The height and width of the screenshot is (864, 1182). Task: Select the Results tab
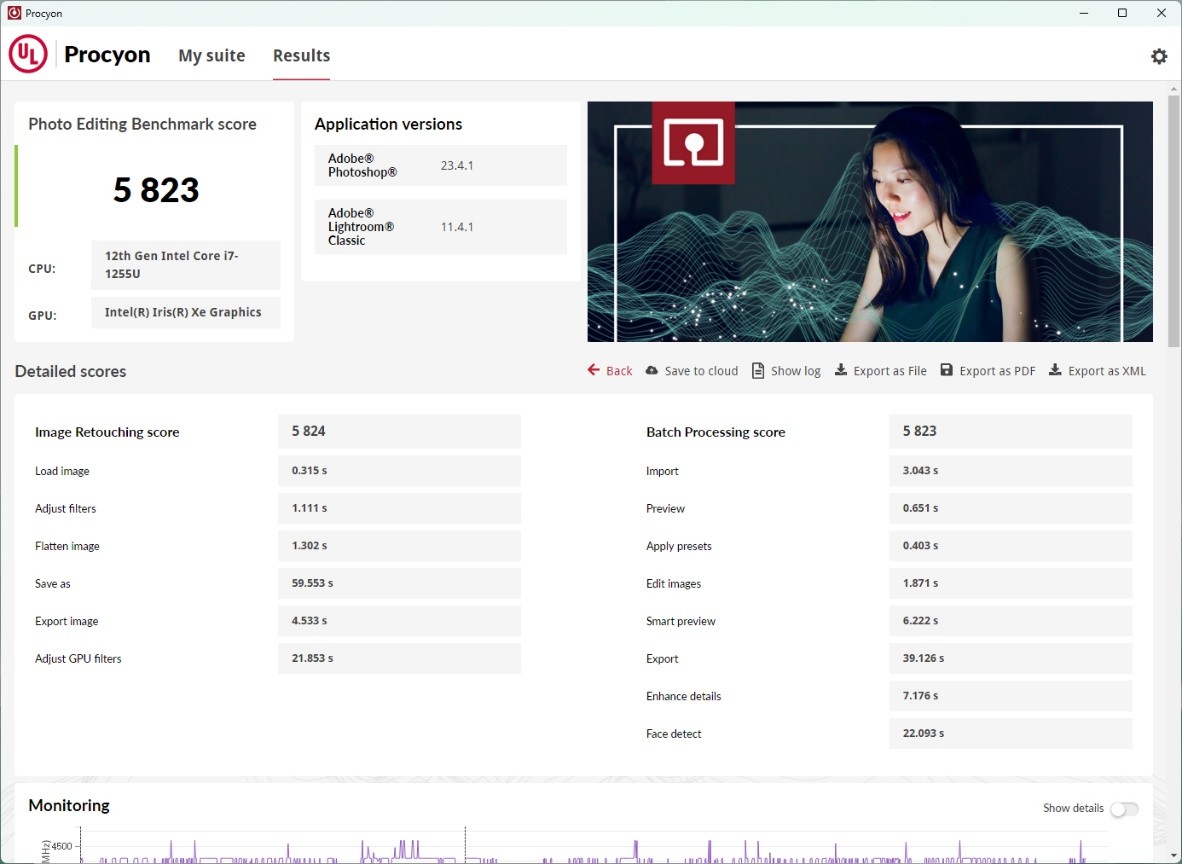point(301,56)
